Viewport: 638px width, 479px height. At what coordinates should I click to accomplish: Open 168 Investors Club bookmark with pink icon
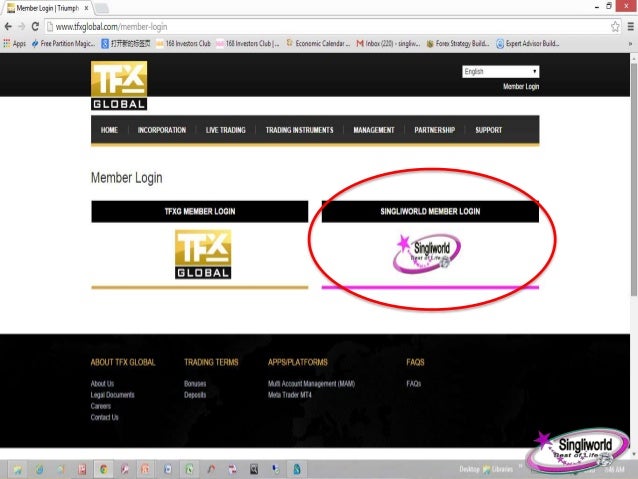click(248, 43)
